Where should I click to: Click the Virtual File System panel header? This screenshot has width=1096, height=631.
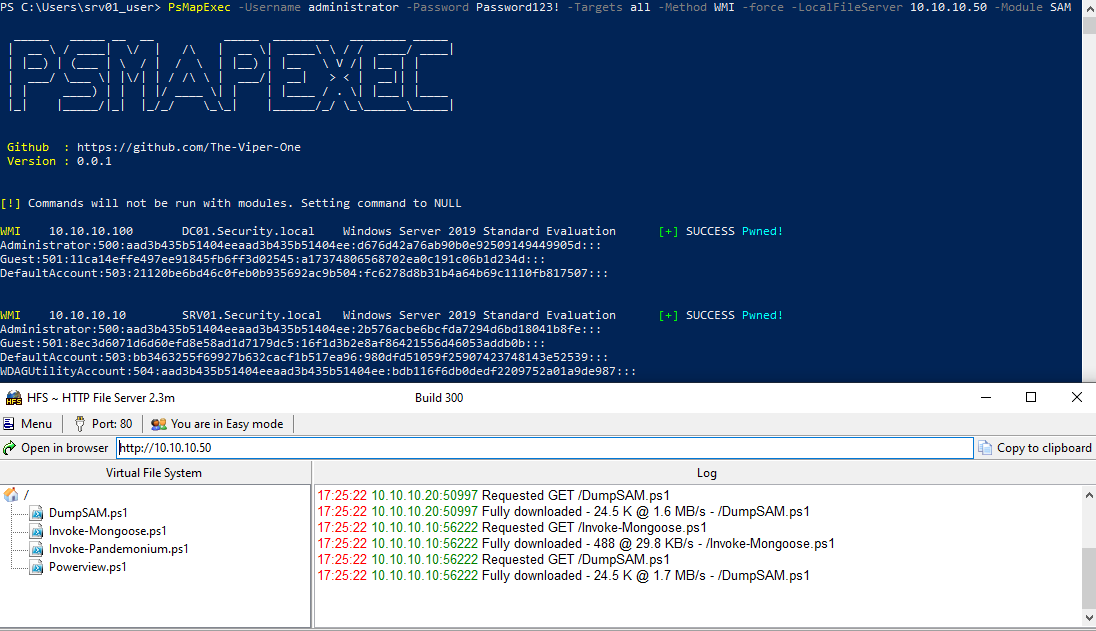point(154,473)
